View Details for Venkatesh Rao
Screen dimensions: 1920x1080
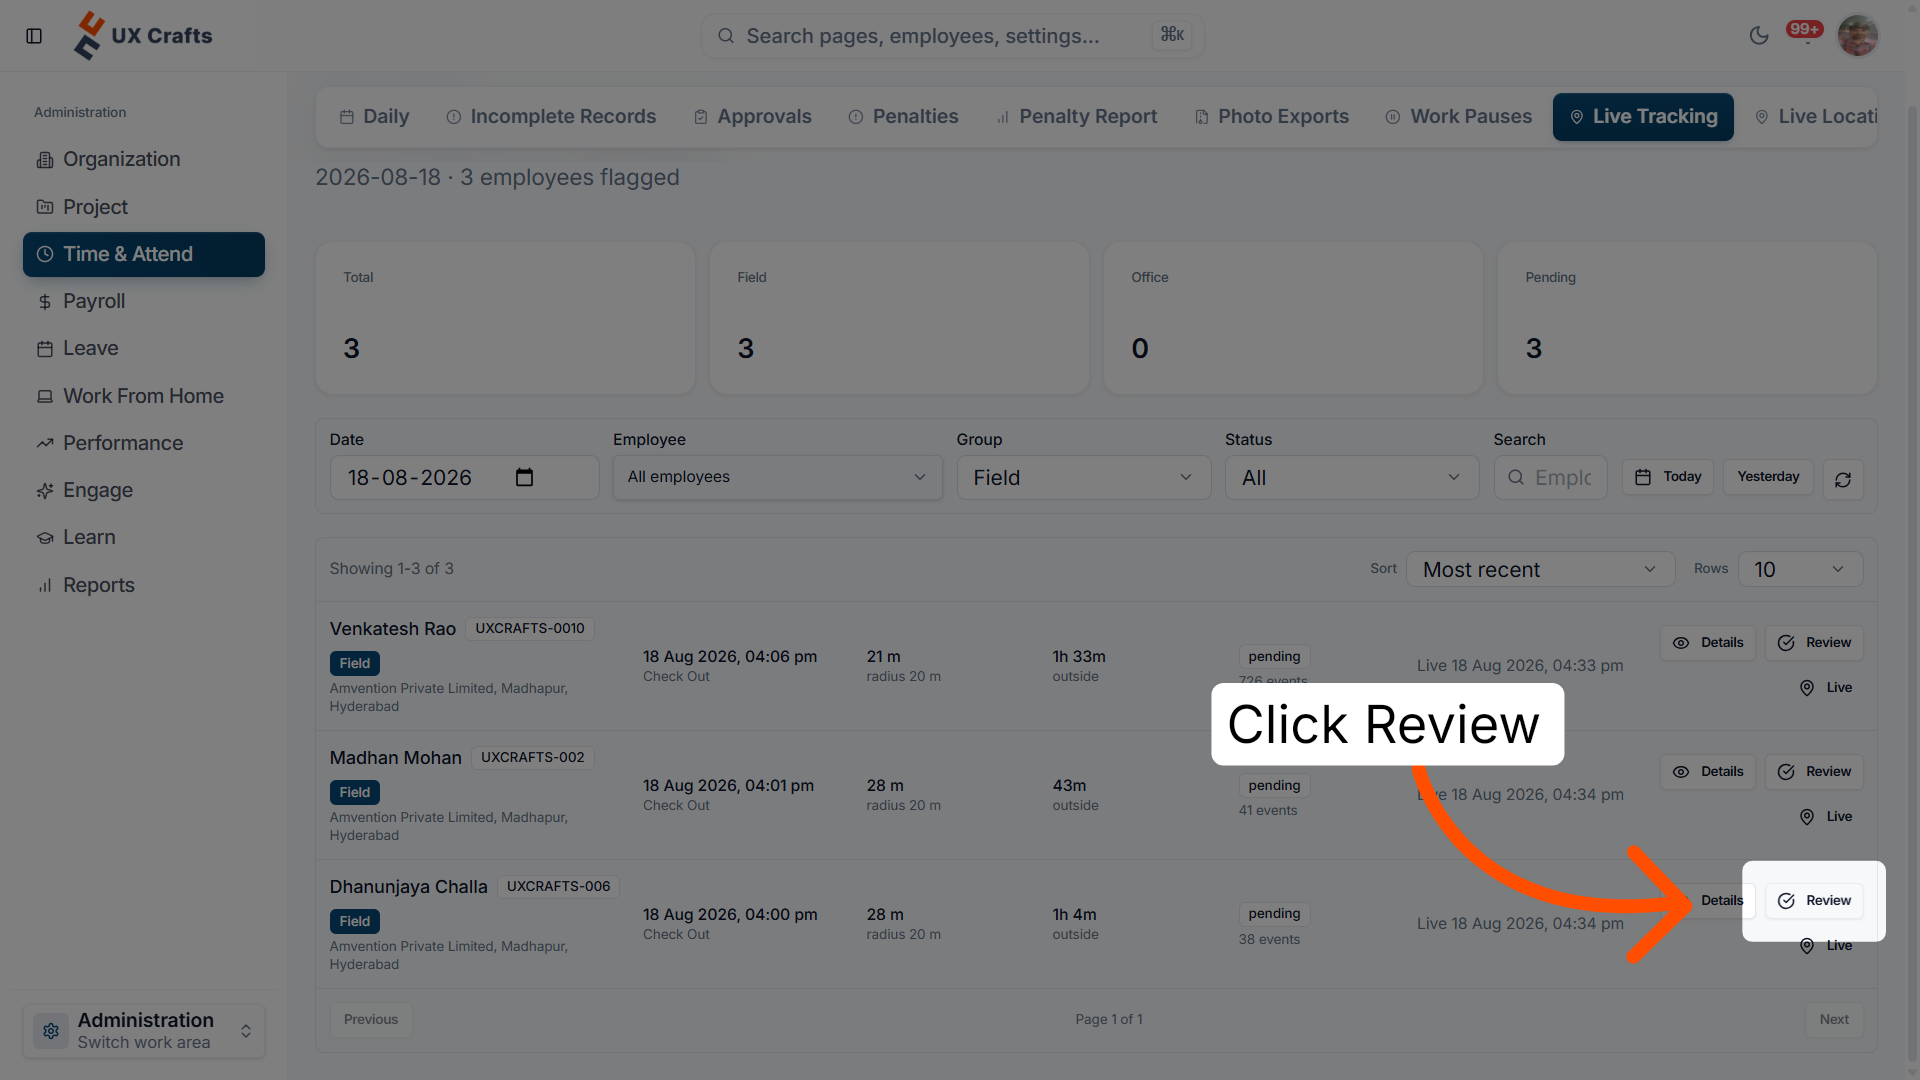pos(1708,643)
